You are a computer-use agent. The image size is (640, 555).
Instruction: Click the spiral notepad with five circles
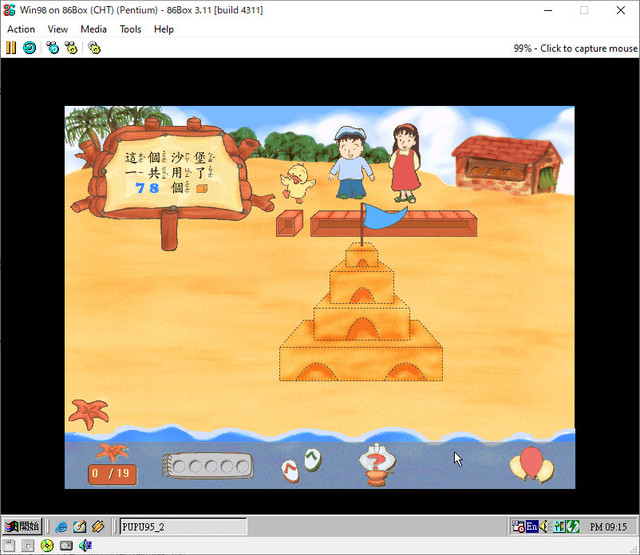(x=208, y=466)
